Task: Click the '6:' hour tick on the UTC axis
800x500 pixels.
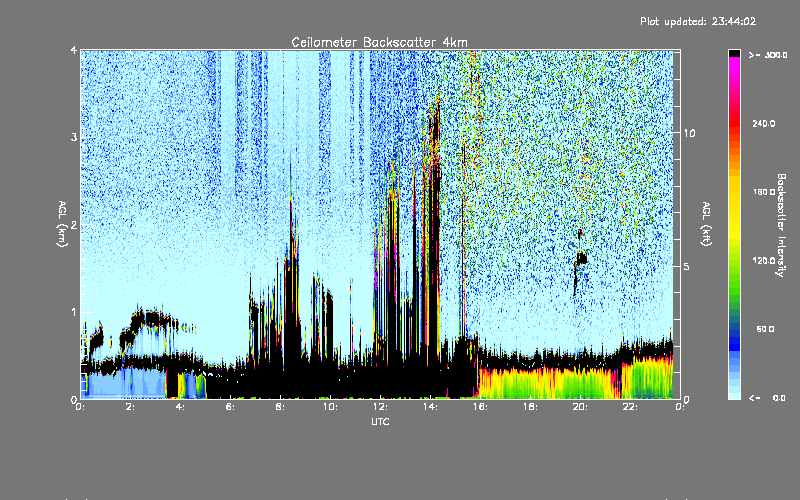Action: coord(230,407)
